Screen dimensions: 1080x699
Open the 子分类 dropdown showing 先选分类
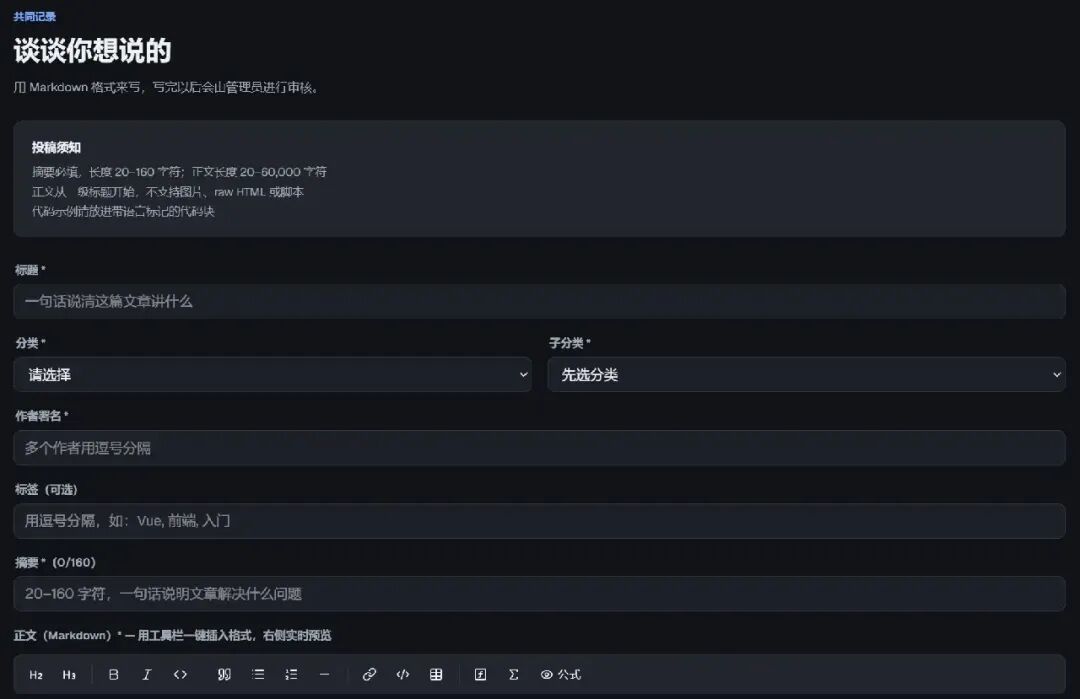pos(807,375)
